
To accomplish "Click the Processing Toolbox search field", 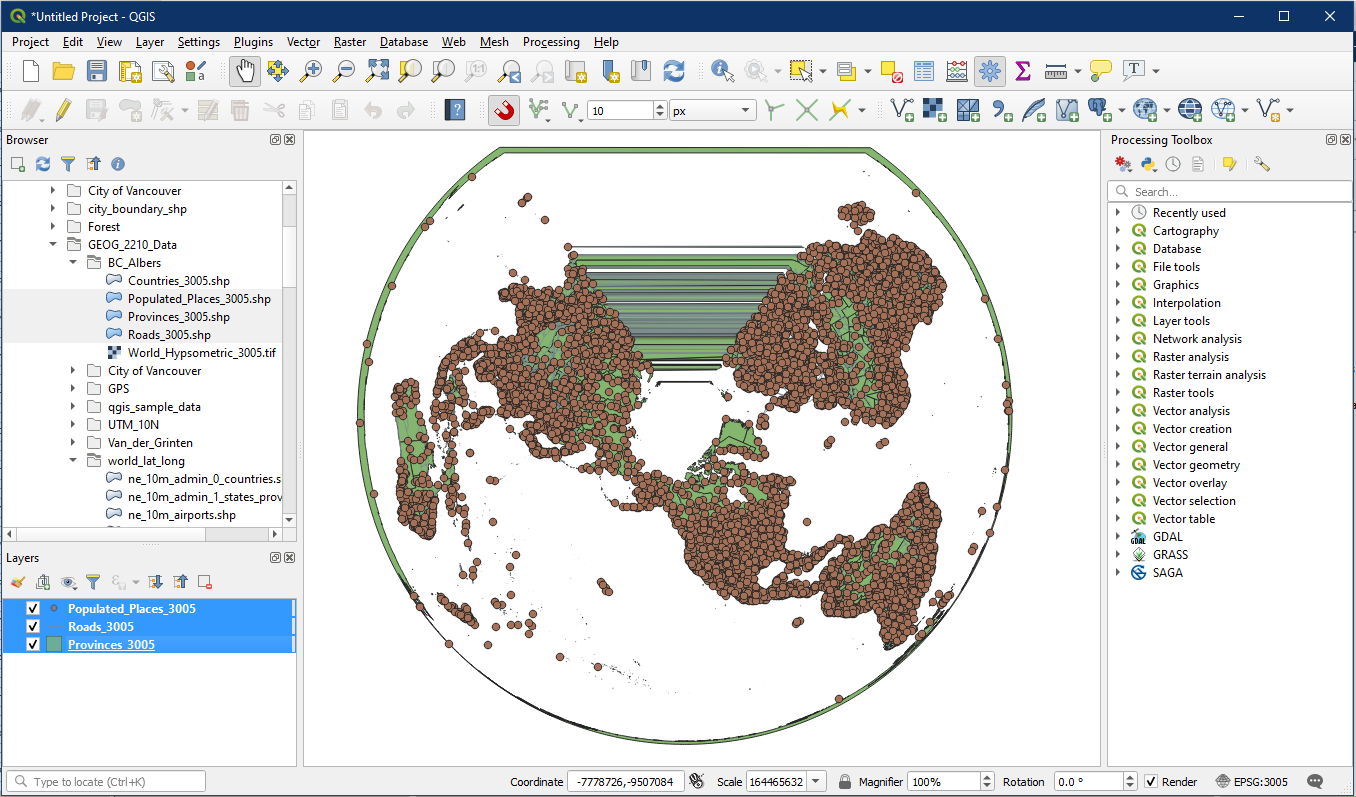I will coord(1230,191).
